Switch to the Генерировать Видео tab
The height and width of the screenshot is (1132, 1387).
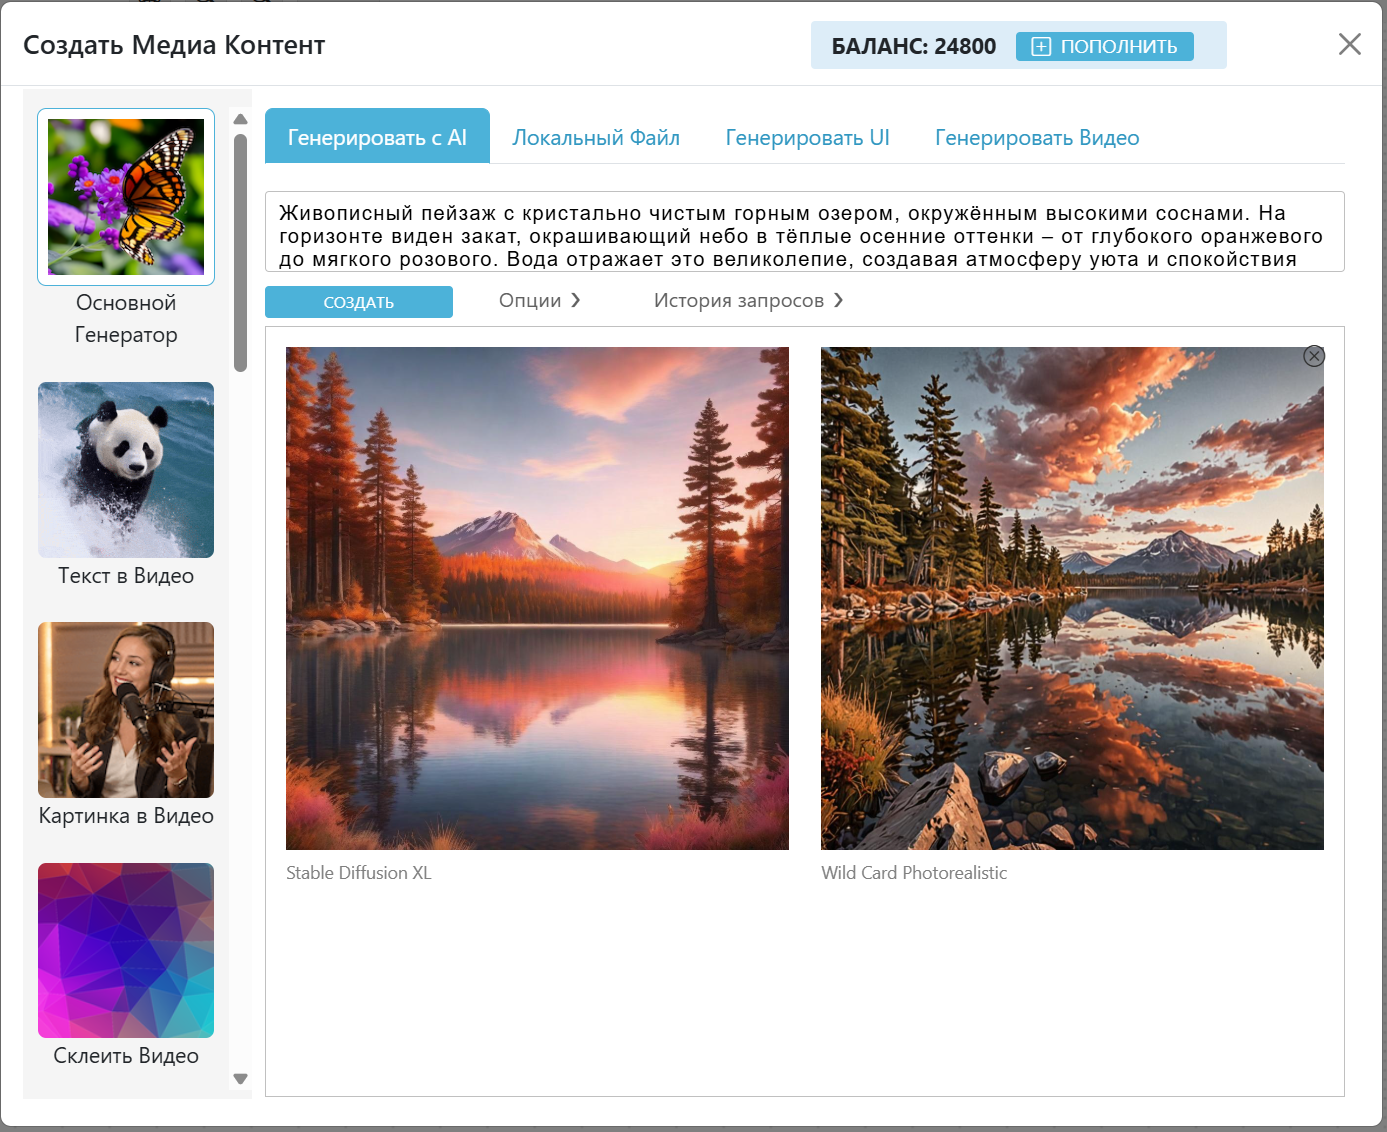tap(1037, 138)
